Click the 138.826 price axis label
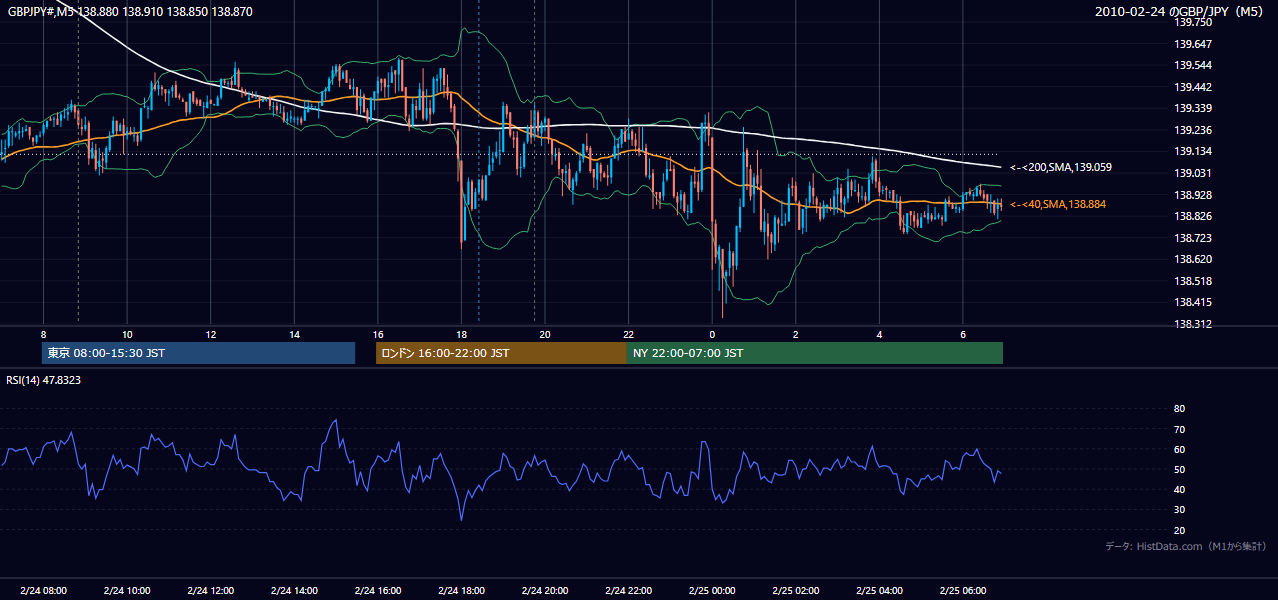1278x600 pixels. coord(1194,216)
